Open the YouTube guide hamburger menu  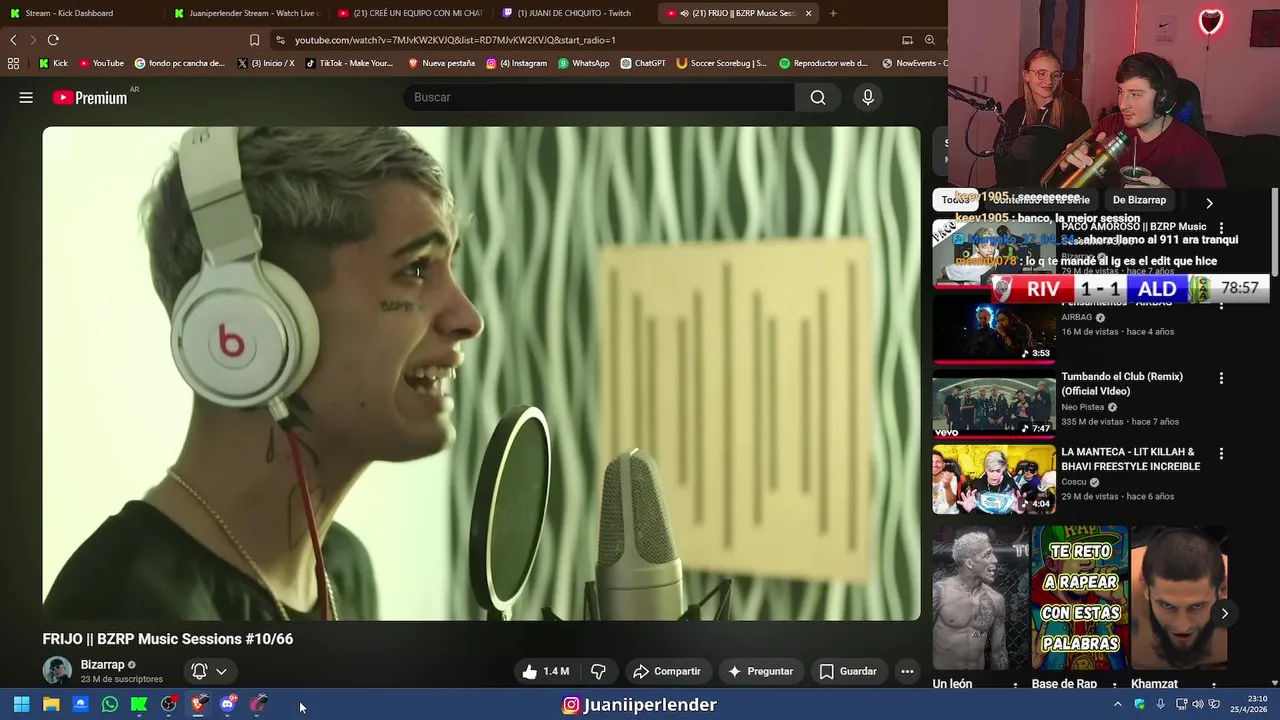(26, 97)
